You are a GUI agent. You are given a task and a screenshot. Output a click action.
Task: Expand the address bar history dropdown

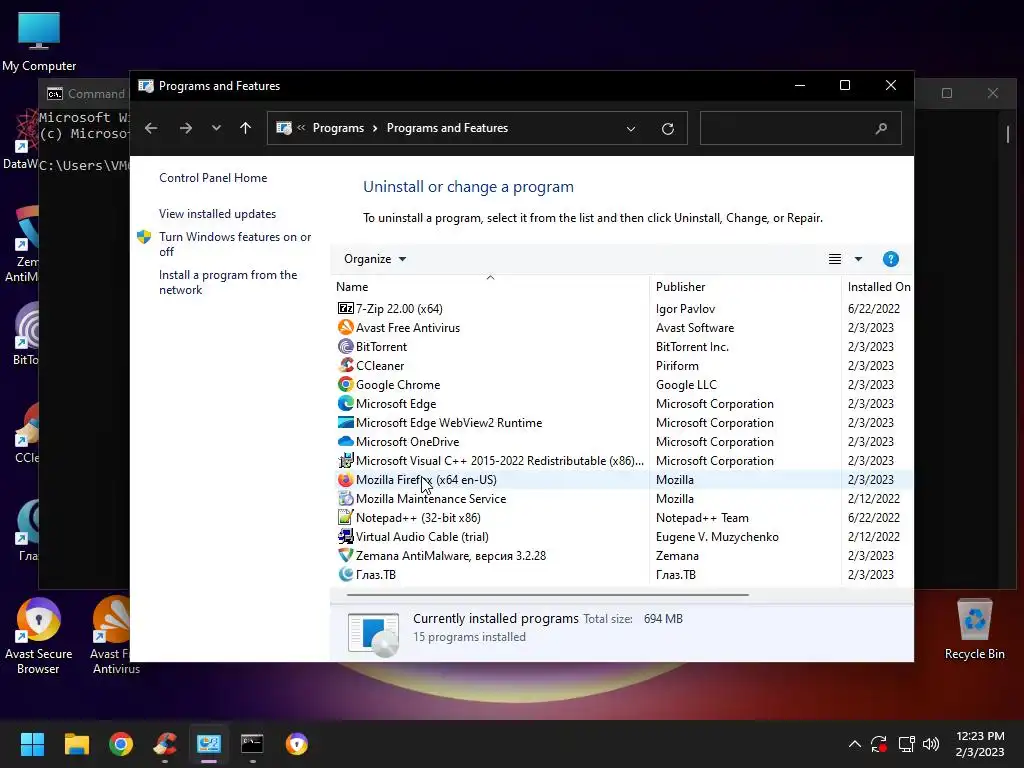(x=631, y=129)
